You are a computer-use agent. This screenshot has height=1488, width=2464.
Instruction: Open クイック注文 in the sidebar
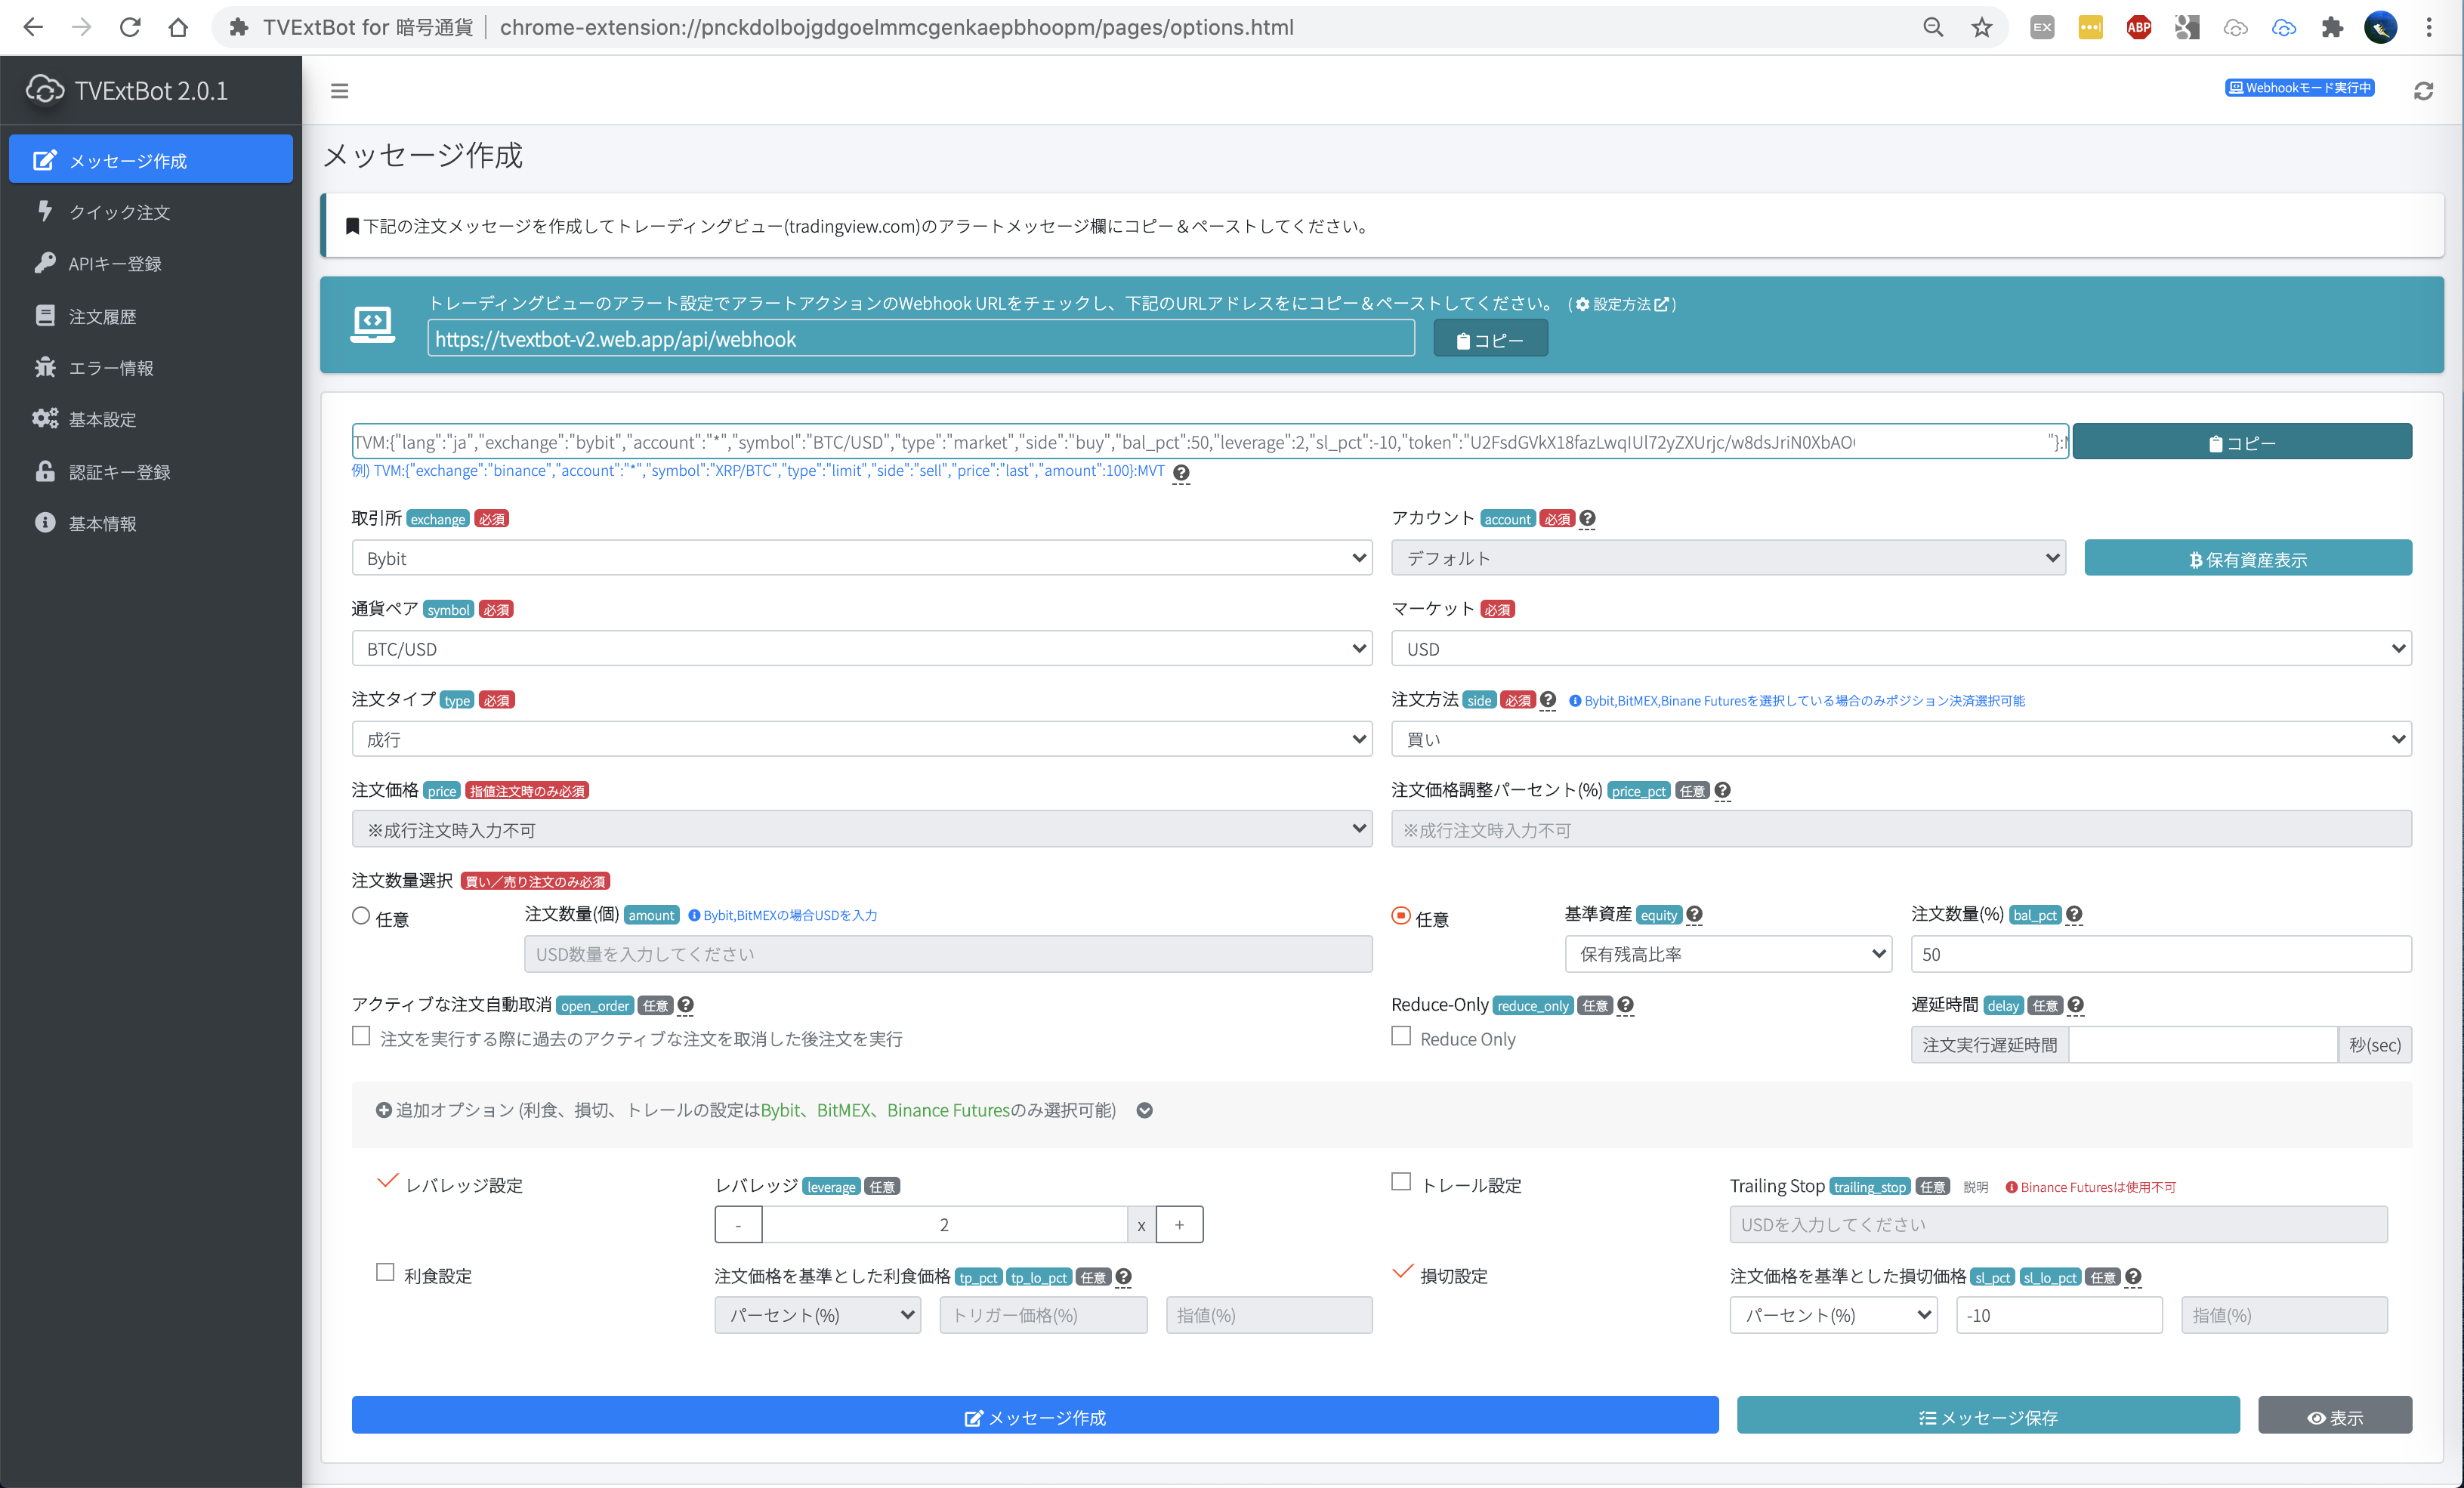[119, 212]
